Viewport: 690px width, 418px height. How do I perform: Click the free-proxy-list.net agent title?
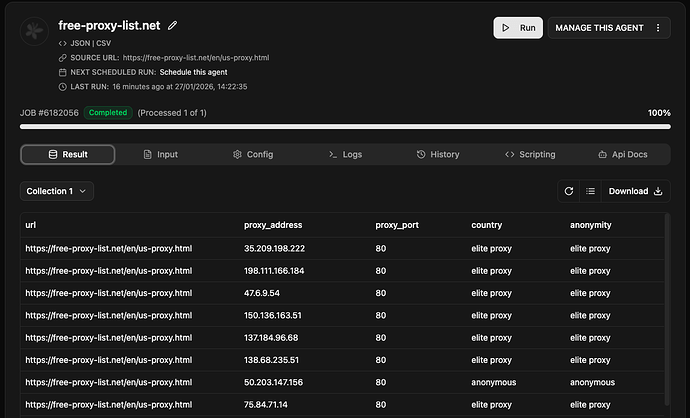[x=109, y=26]
